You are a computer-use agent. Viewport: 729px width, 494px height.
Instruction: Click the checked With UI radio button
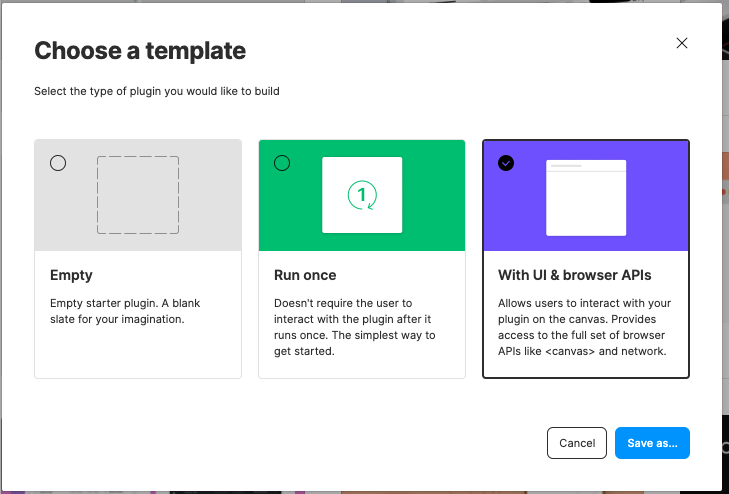tap(506, 163)
